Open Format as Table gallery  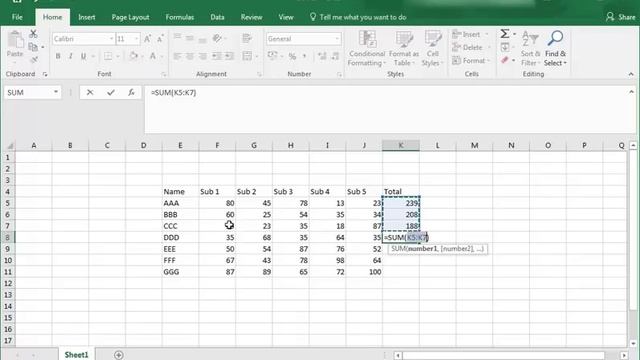click(x=404, y=49)
